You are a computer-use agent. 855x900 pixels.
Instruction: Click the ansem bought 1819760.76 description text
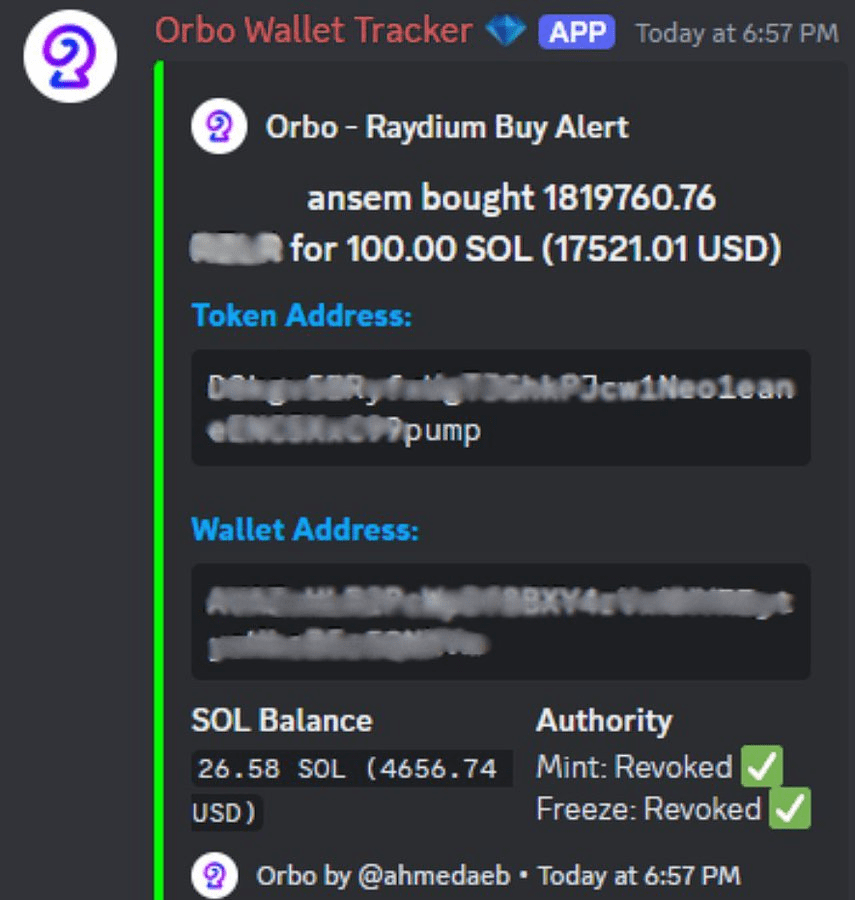(511, 198)
